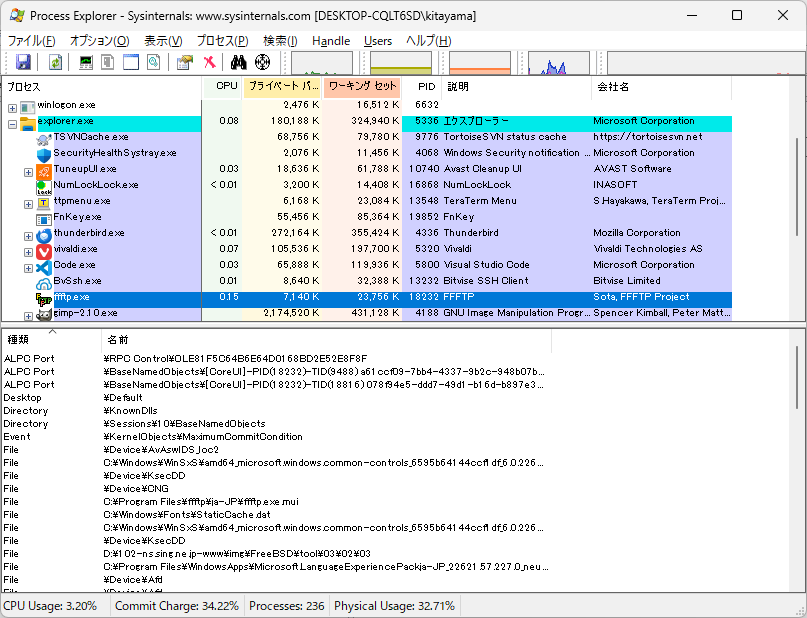Select the ¥Default Desktop handle row
The width and height of the screenshot is (807, 618).
(x=277, y=398)
